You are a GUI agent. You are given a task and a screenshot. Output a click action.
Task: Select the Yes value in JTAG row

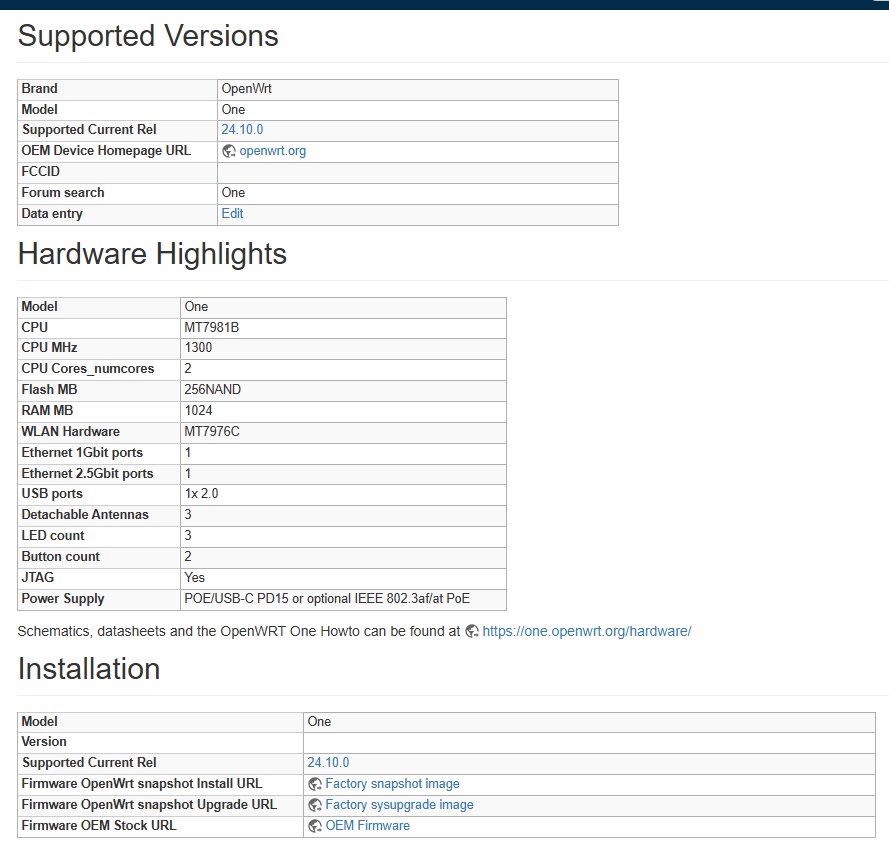click(x=194, y=578)
